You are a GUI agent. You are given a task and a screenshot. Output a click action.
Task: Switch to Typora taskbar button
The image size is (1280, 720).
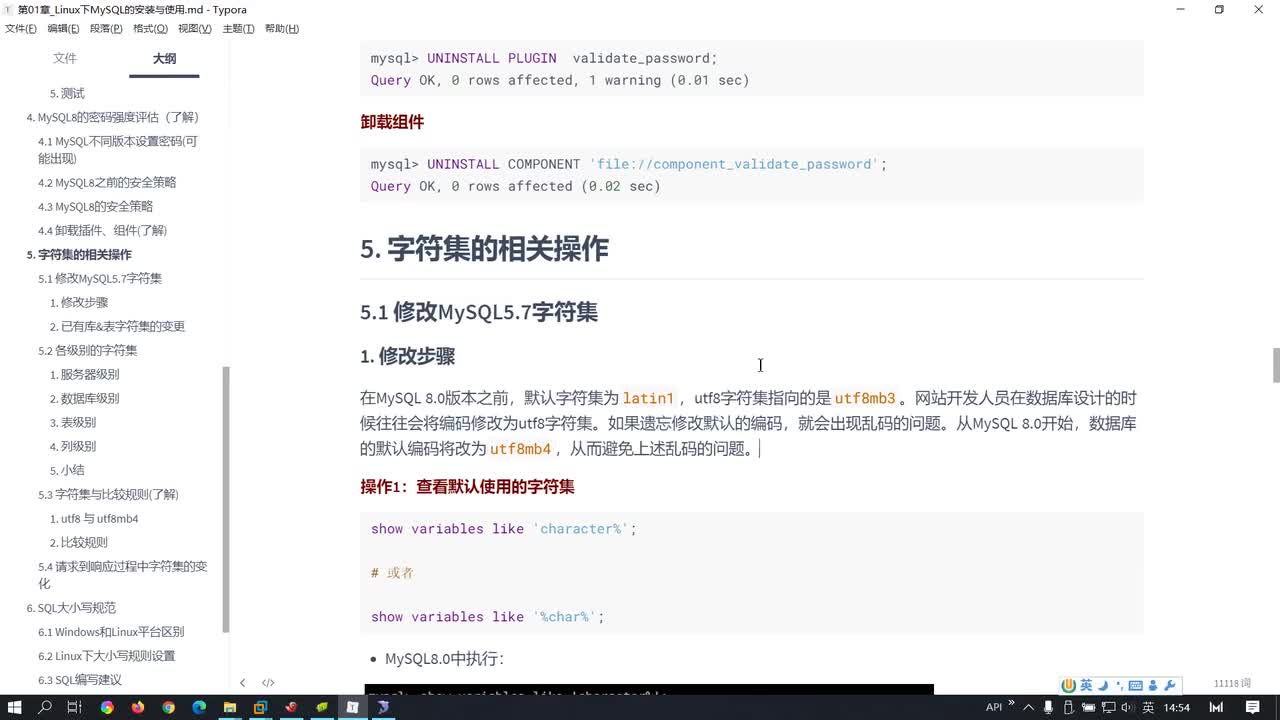352,707
